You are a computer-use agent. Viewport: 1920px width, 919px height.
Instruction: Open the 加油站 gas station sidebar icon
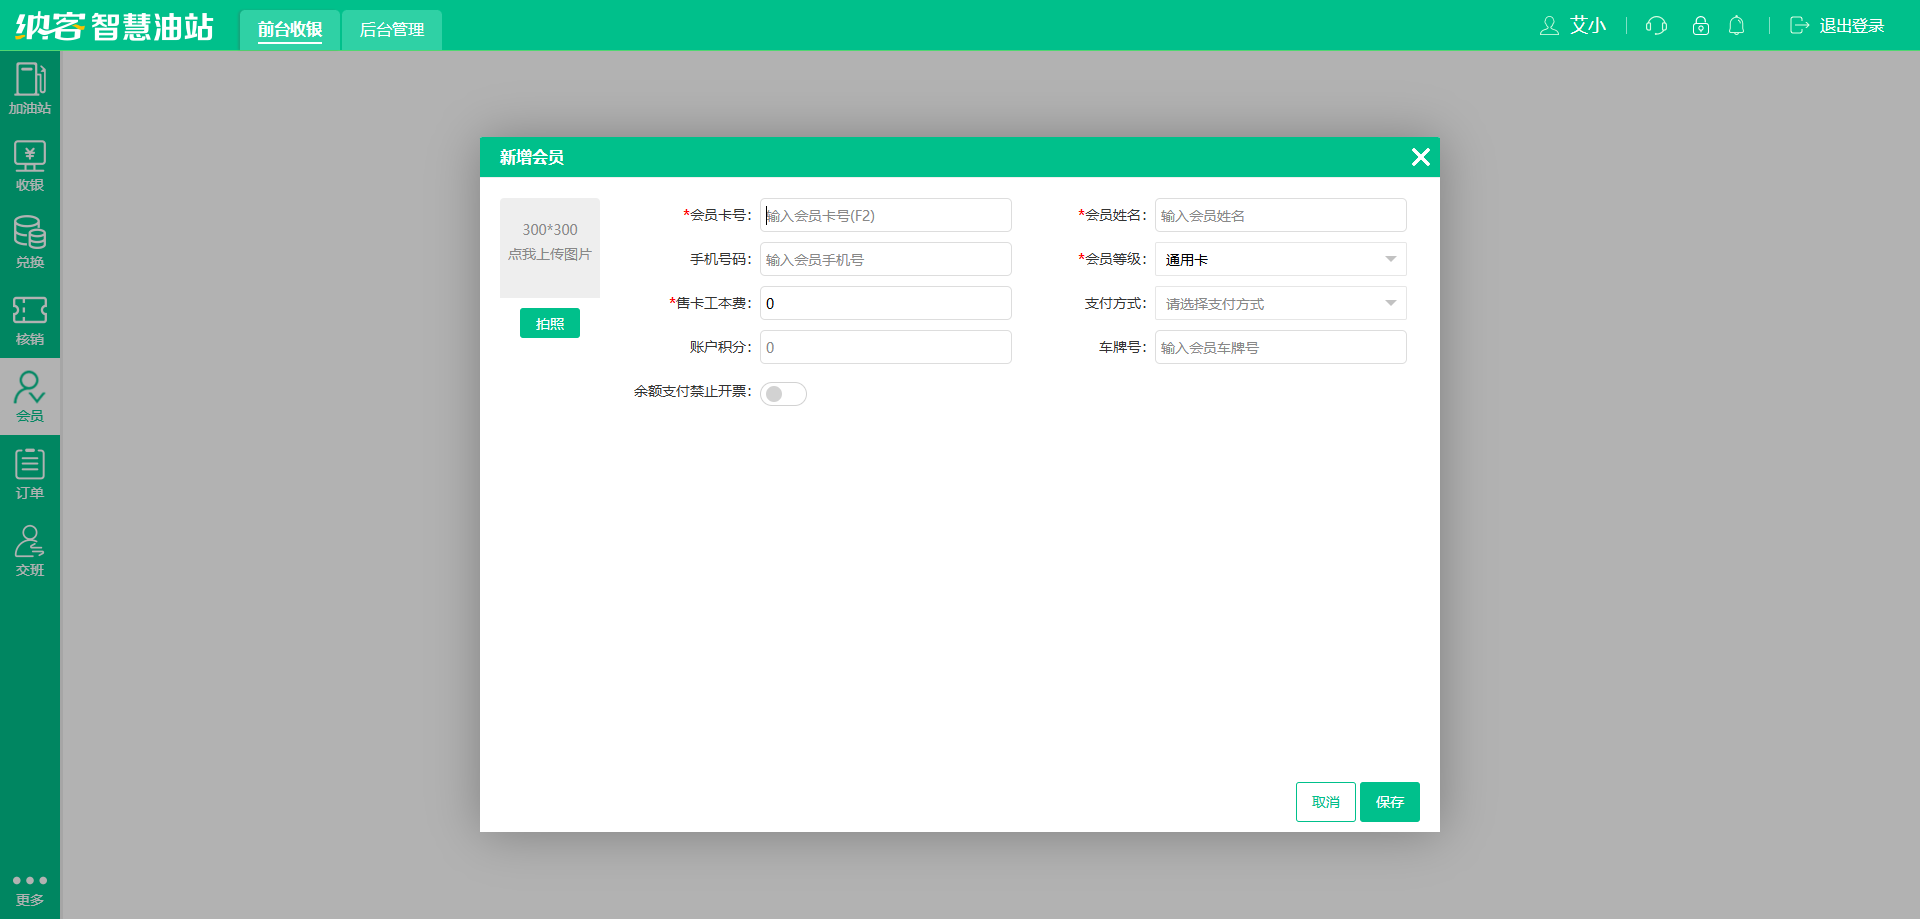[30, 88]
